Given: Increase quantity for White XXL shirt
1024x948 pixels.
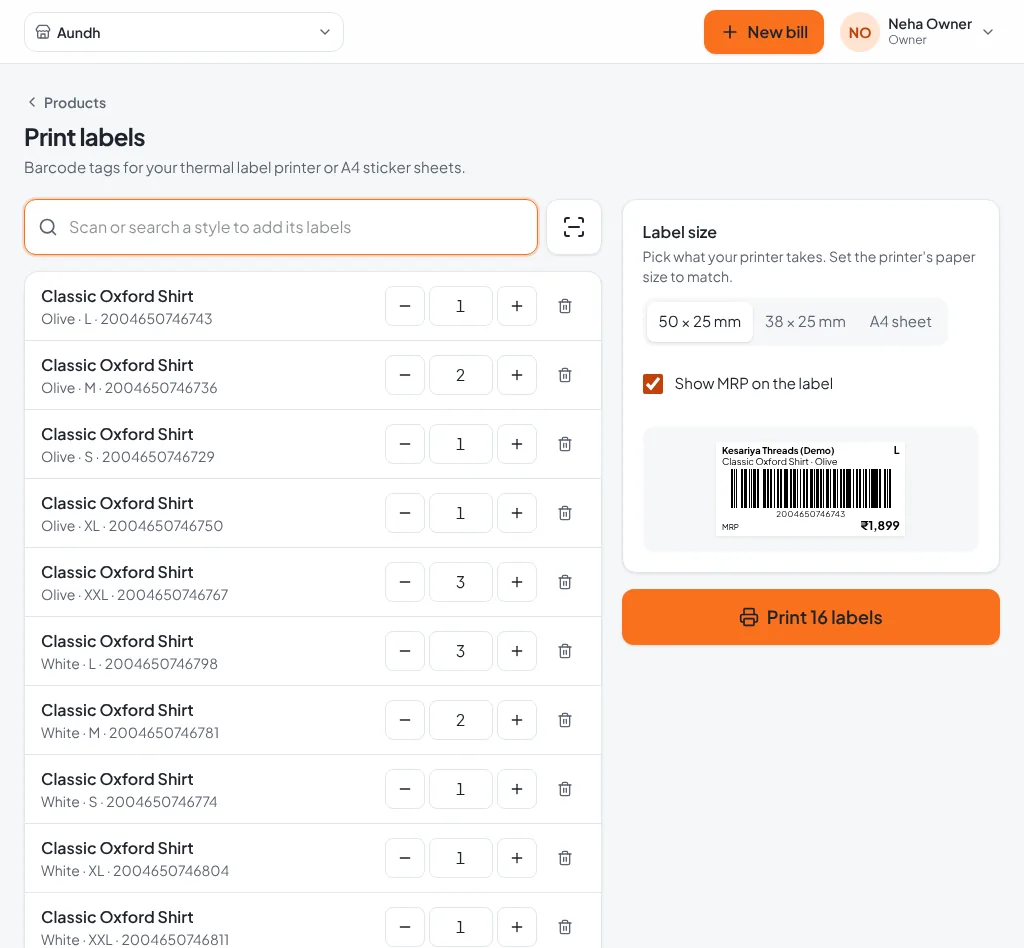Looking at the screenshot, I should [x=517, y=927].
